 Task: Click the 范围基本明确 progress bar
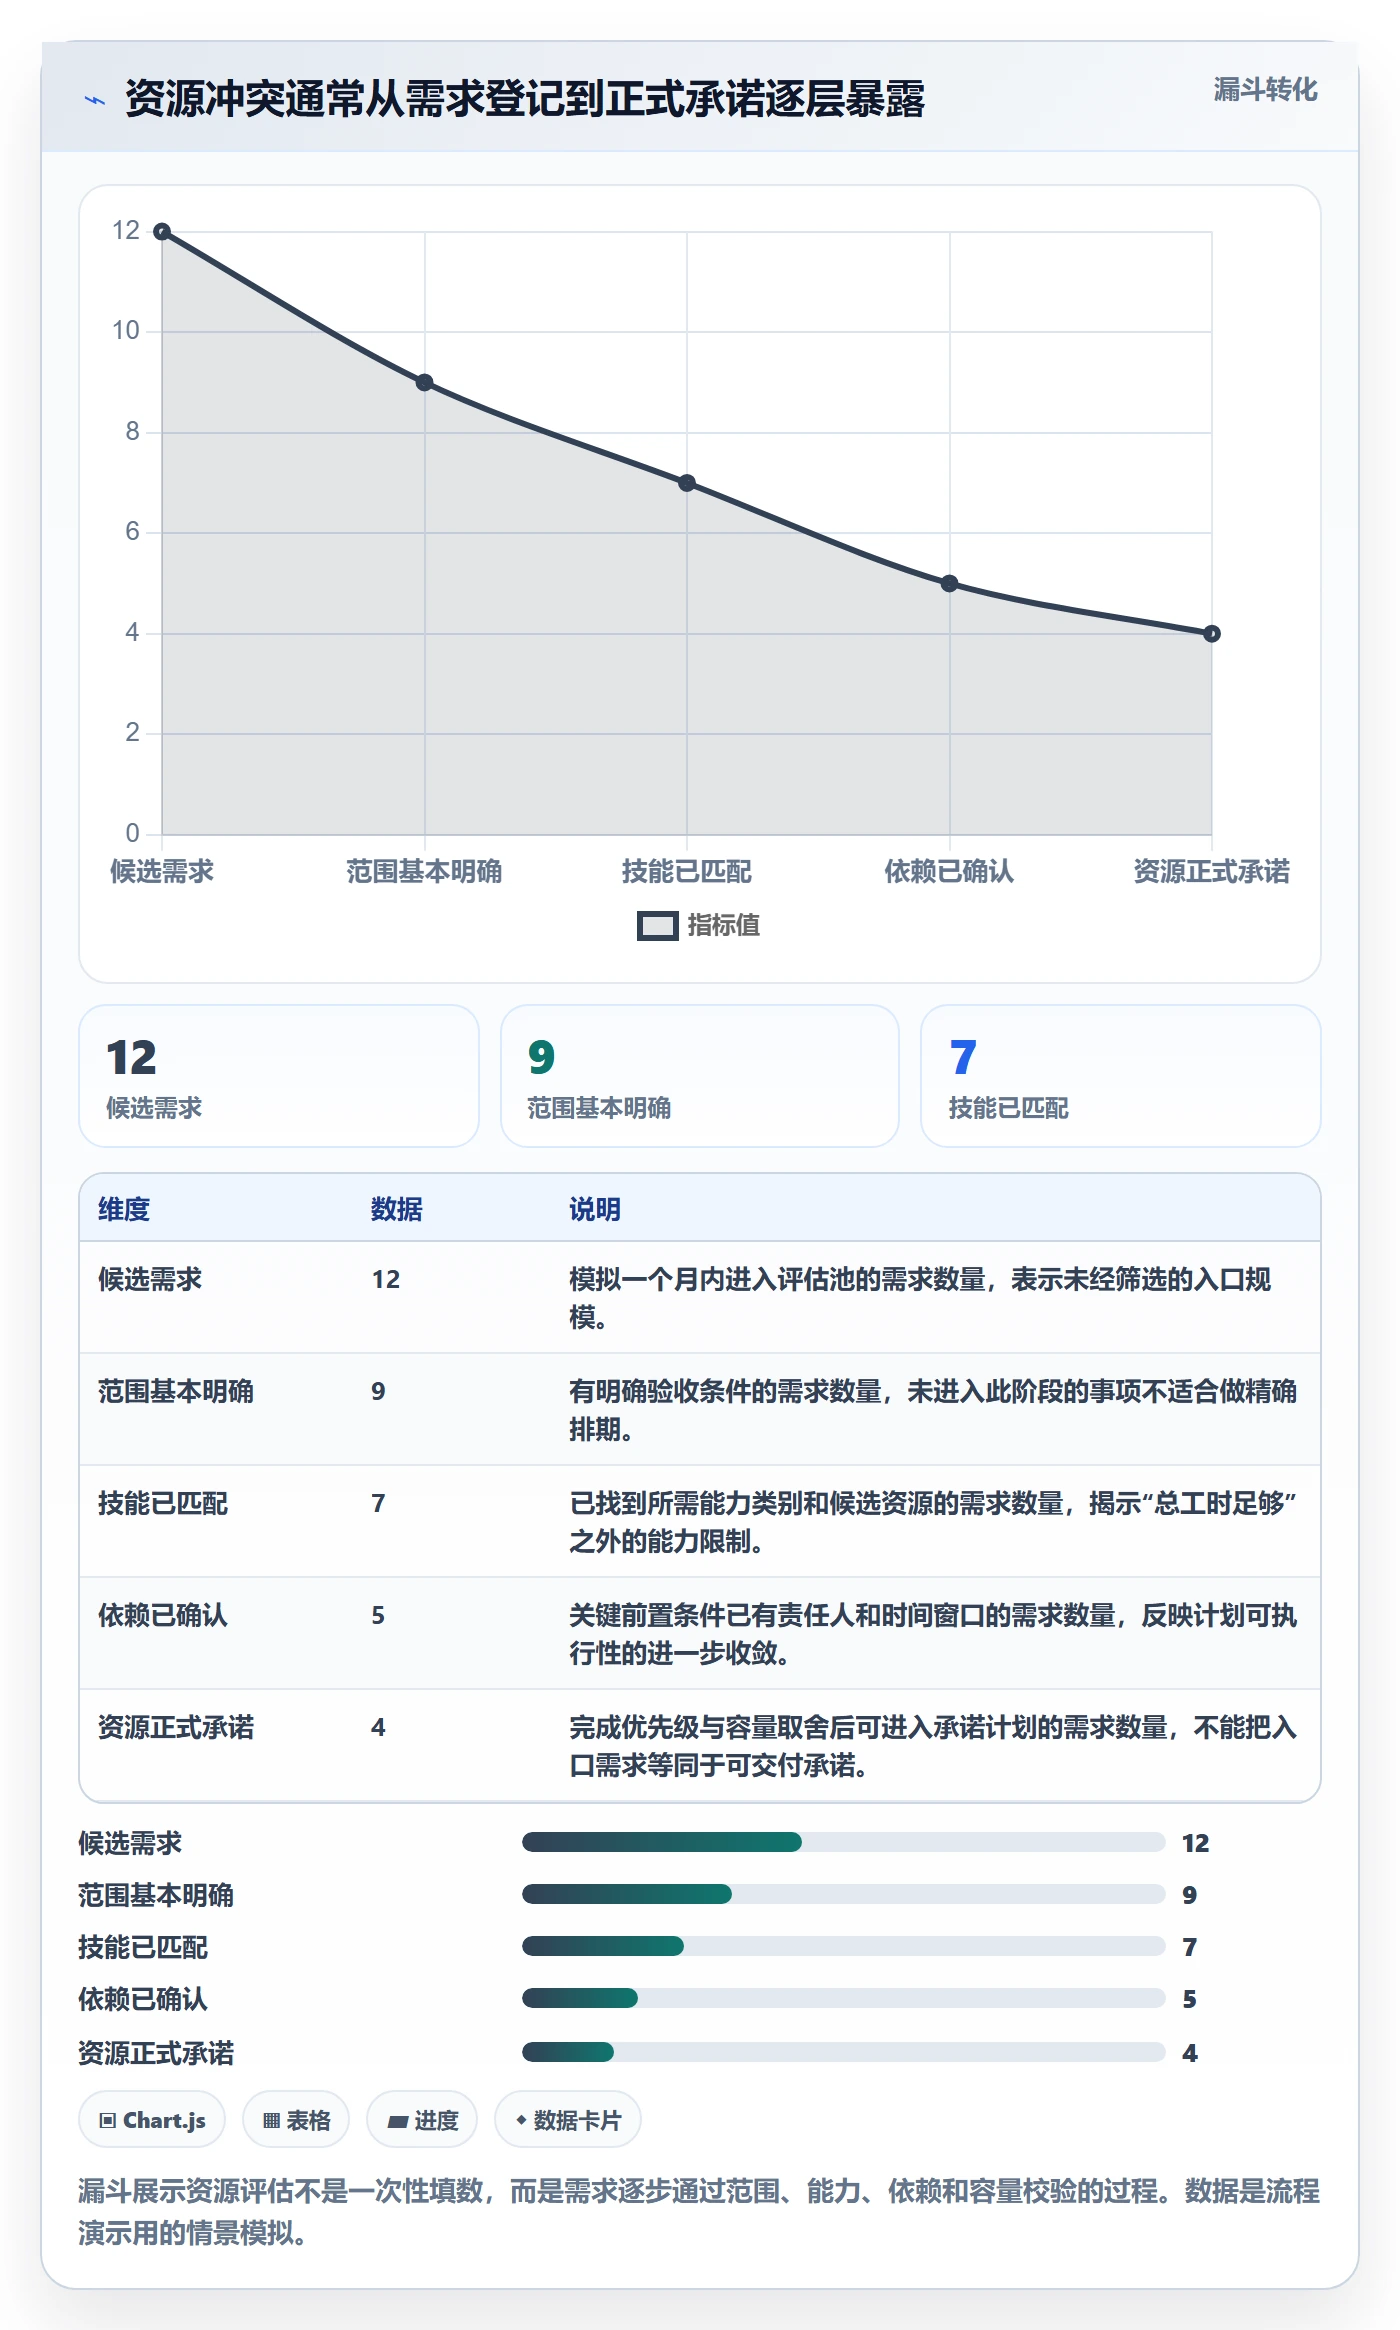[x=844, y=1894]
